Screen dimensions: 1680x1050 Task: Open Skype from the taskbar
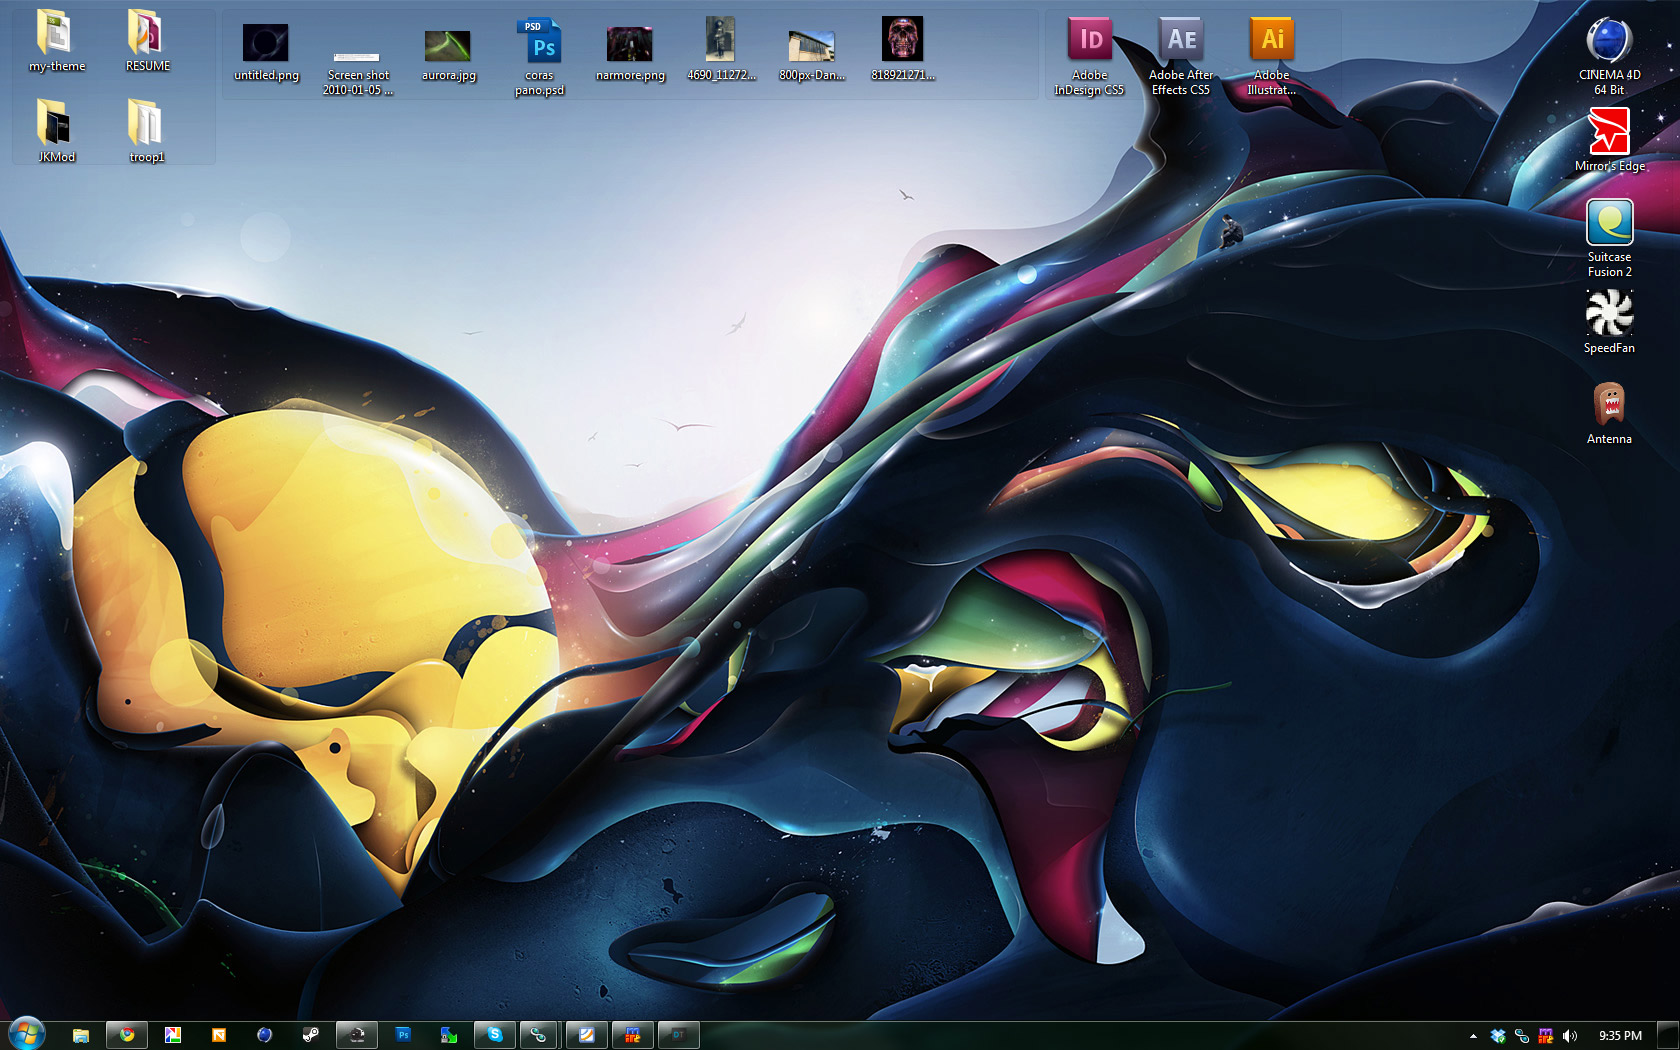click(495, 1035)
